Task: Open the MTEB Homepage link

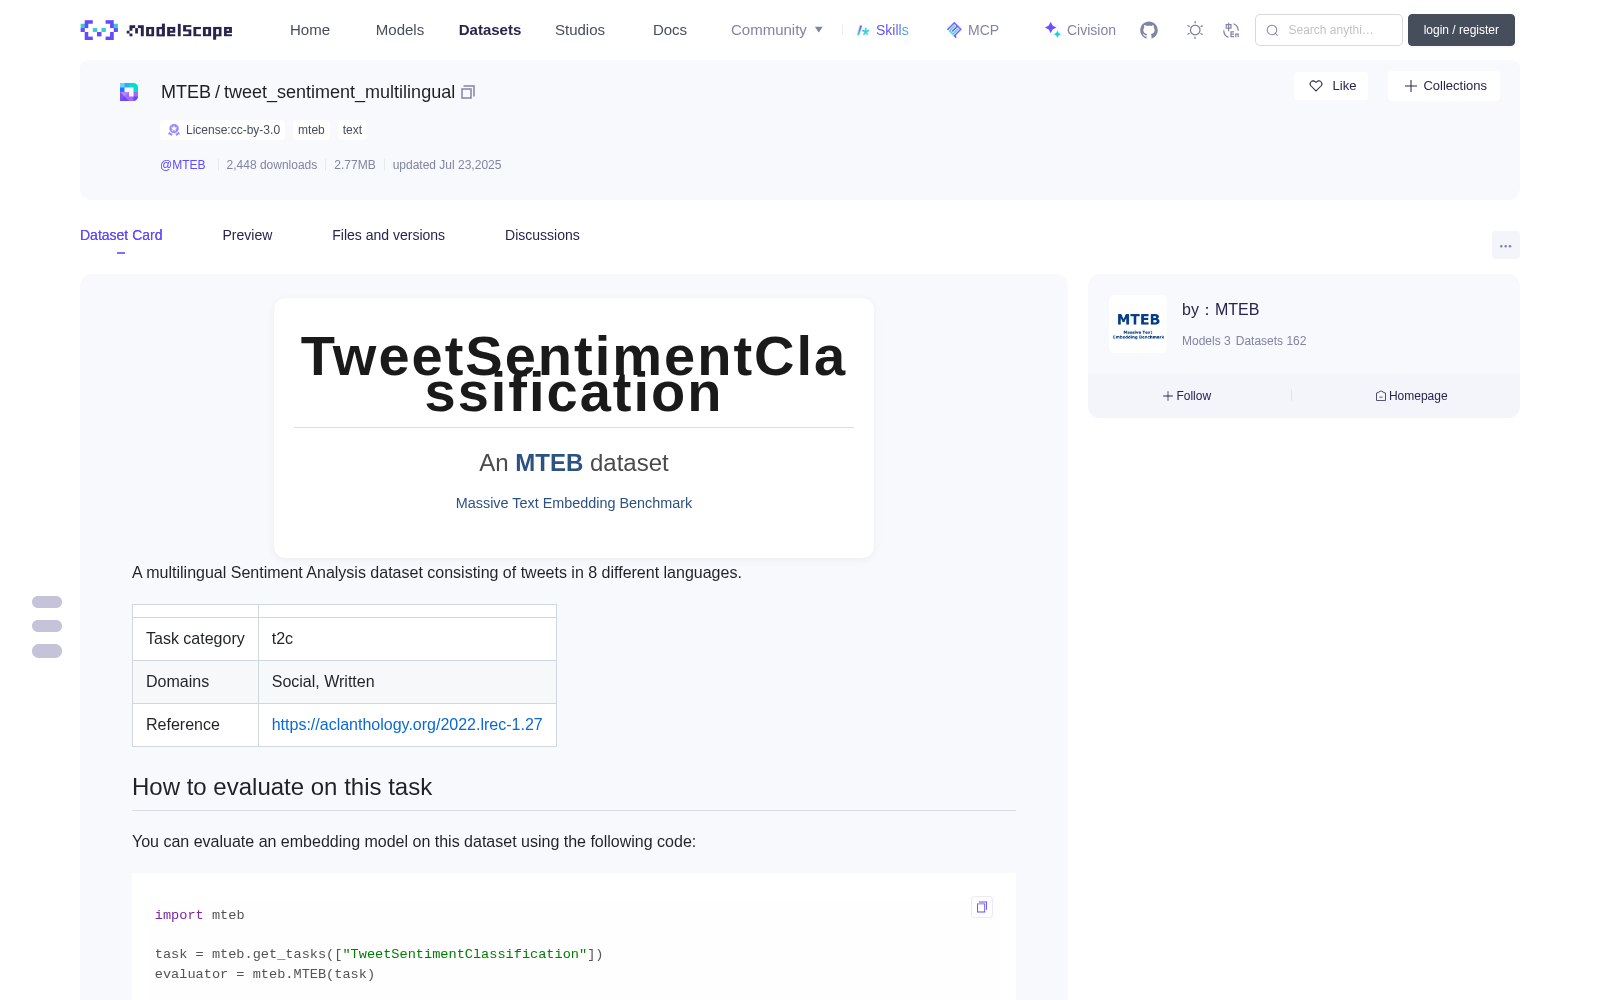Action: pos(1411,396)
